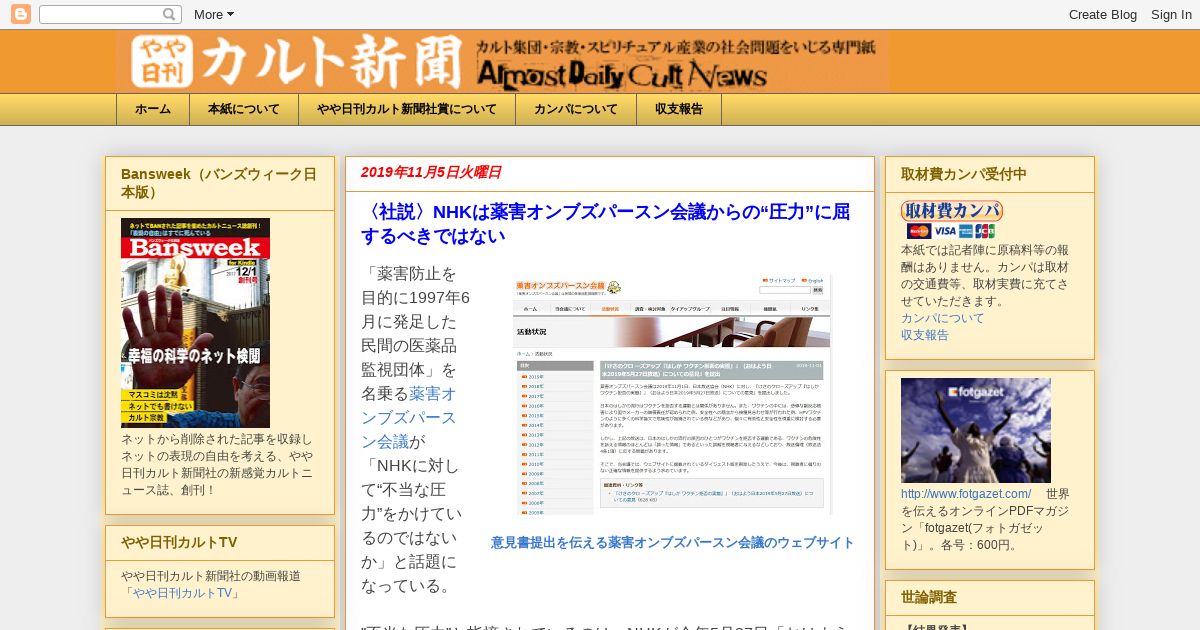Click Create Blog link
This screenshot has height=630, width=1200.
click(1103, 14)
